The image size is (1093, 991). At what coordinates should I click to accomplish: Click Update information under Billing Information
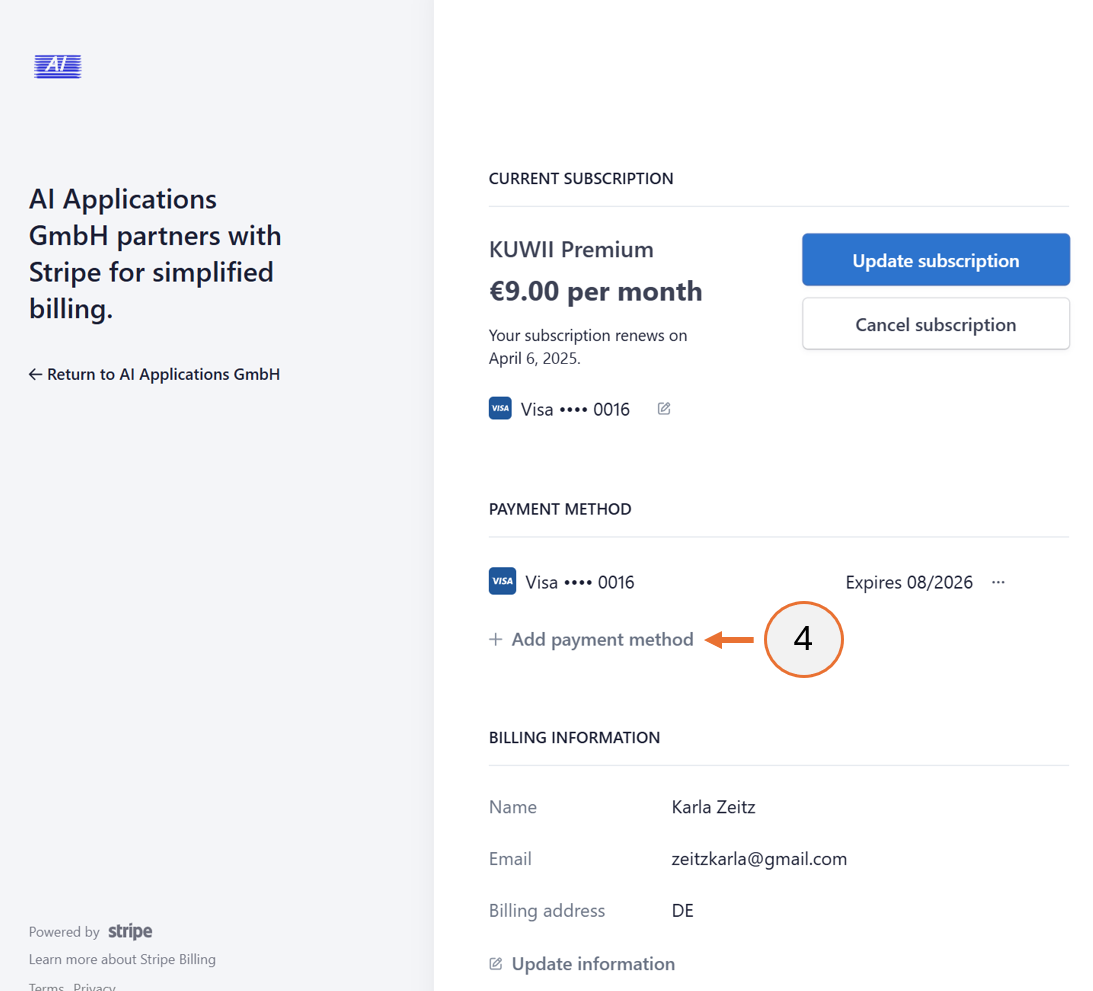pos(592,963)
